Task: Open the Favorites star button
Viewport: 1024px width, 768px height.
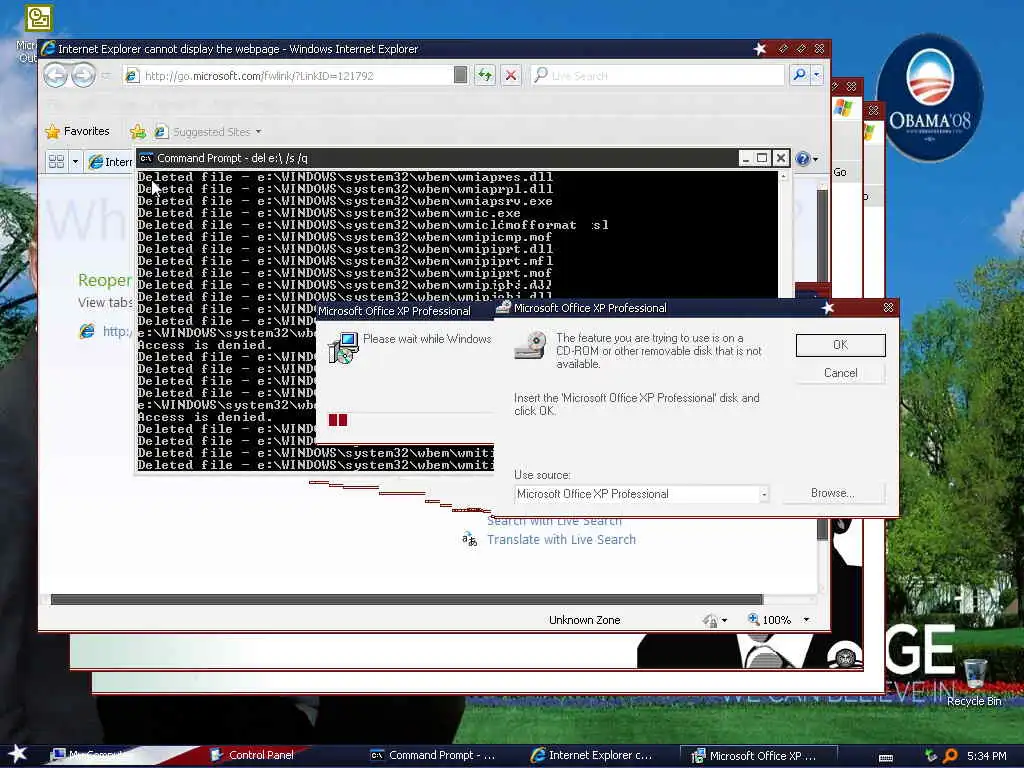Action: click(77, 131)
